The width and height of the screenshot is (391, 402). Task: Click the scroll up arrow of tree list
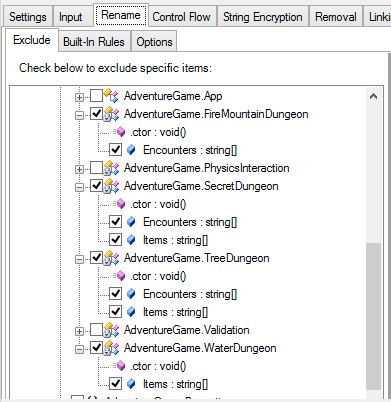(373, 97)
